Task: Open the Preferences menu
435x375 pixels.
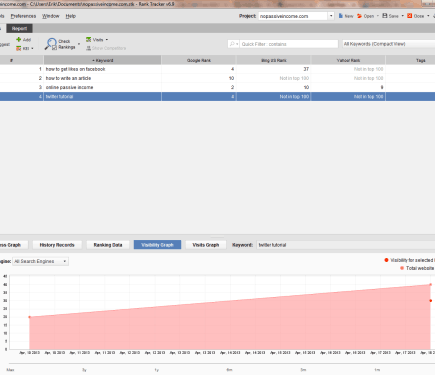Action: (x=23, y=16)
